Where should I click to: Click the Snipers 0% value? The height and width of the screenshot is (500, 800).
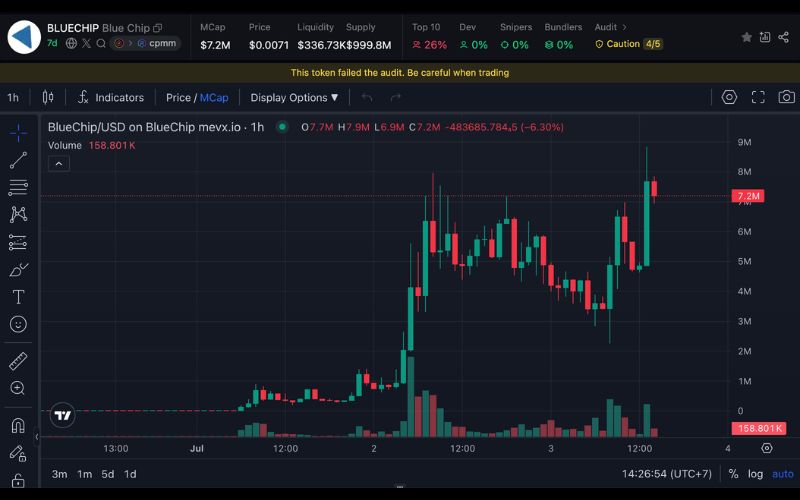pyautogui.click(x=514, y=45)
